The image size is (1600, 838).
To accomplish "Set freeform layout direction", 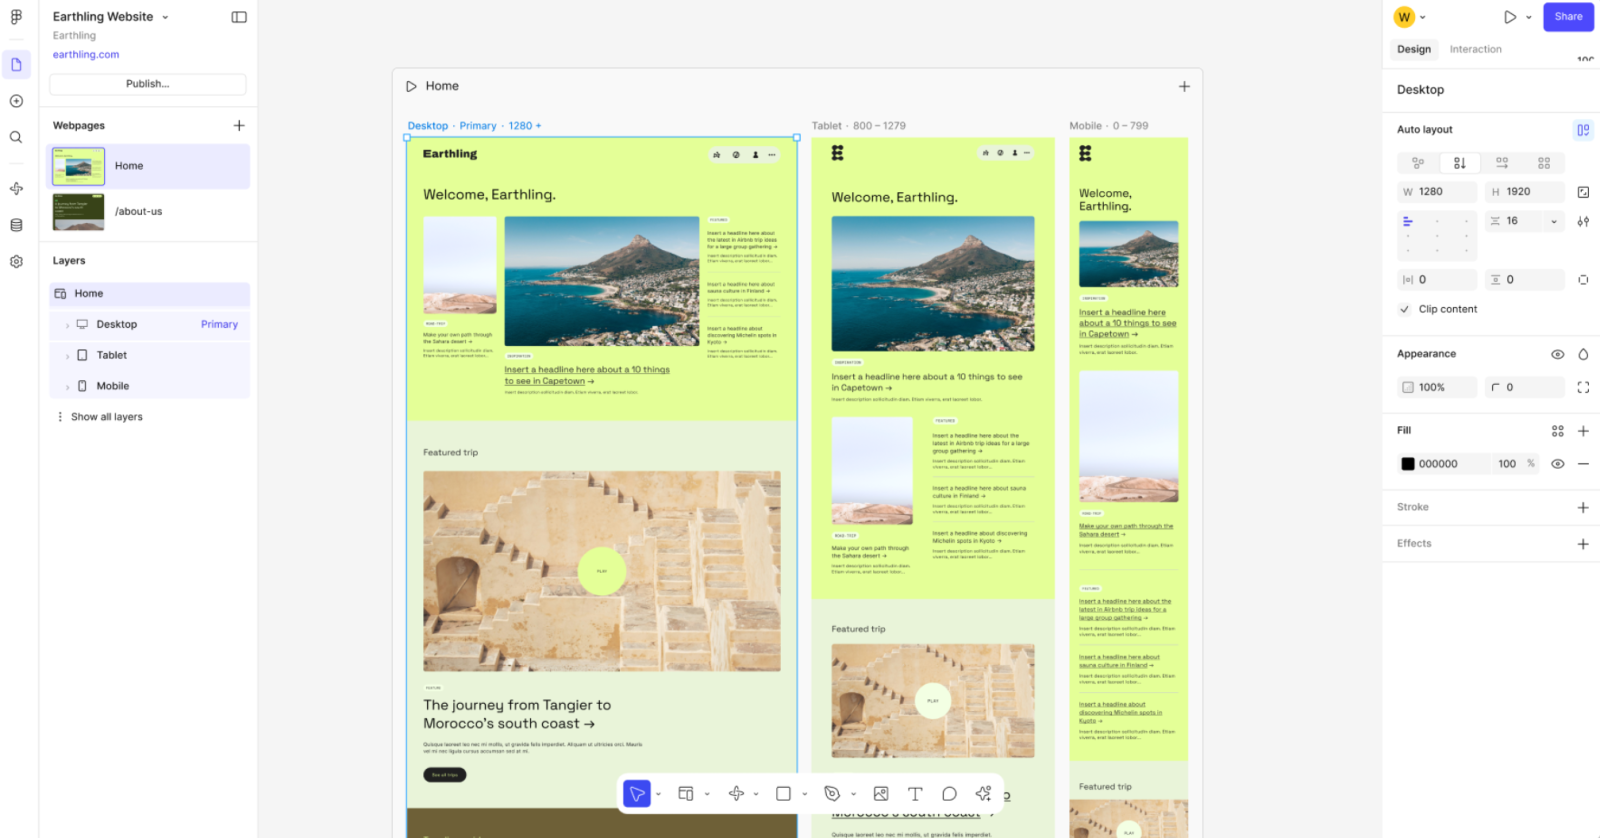I will 1418,163.
